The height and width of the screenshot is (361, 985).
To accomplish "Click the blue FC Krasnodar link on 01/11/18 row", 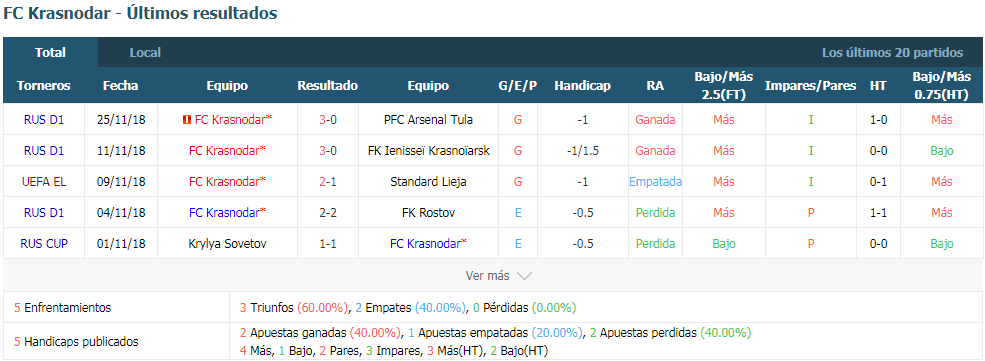I will point(428,244).
